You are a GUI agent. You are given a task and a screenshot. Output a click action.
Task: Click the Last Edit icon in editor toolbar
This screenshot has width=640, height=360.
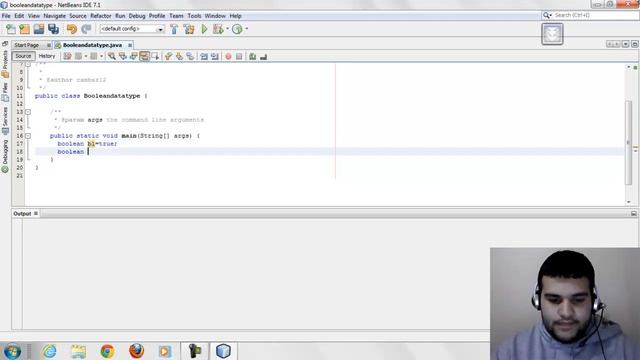point(67,56)
